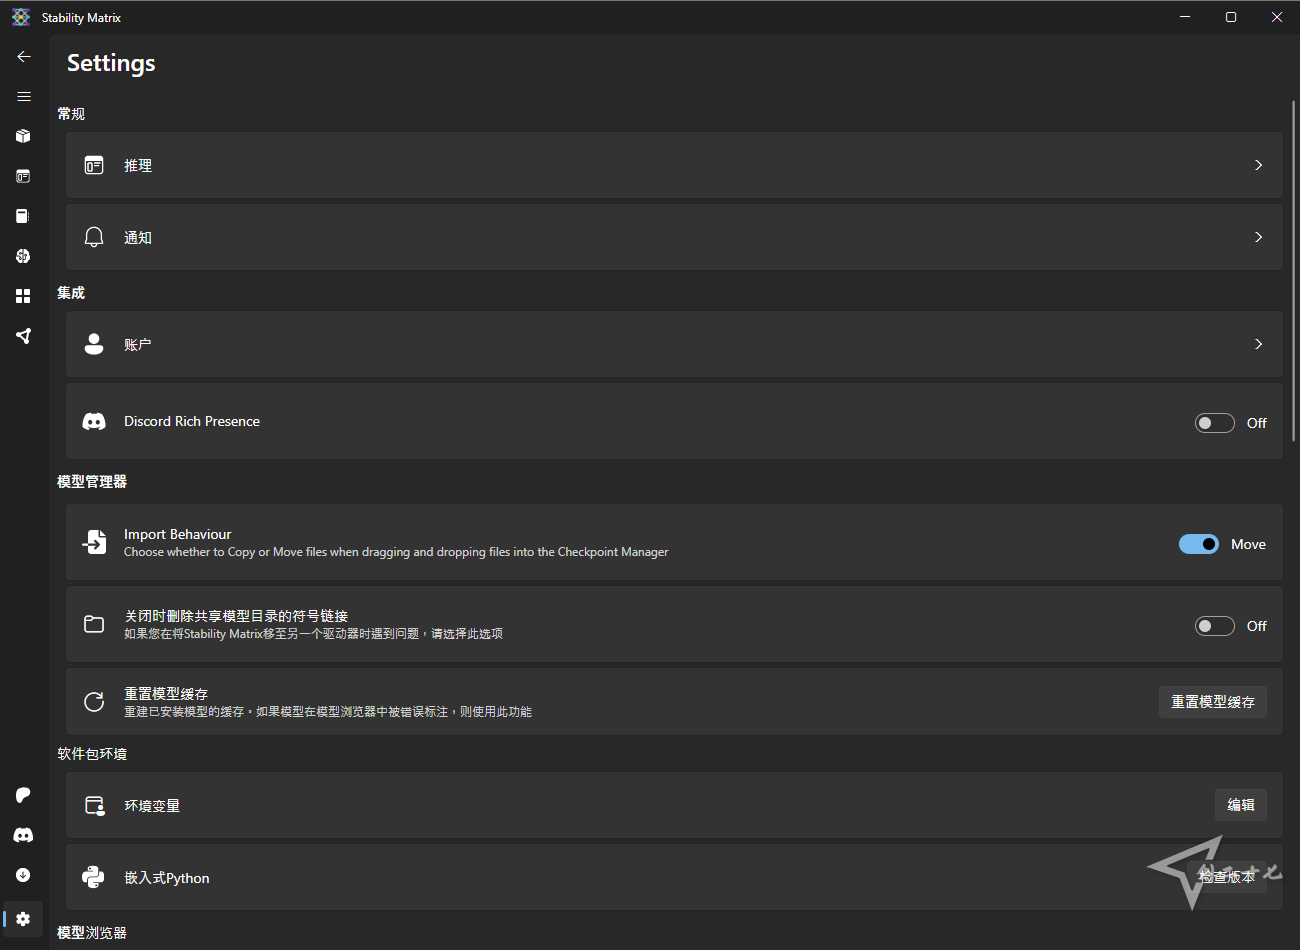Click the 常规 section header
This screenshot has width=1300, height=950.
71,114
